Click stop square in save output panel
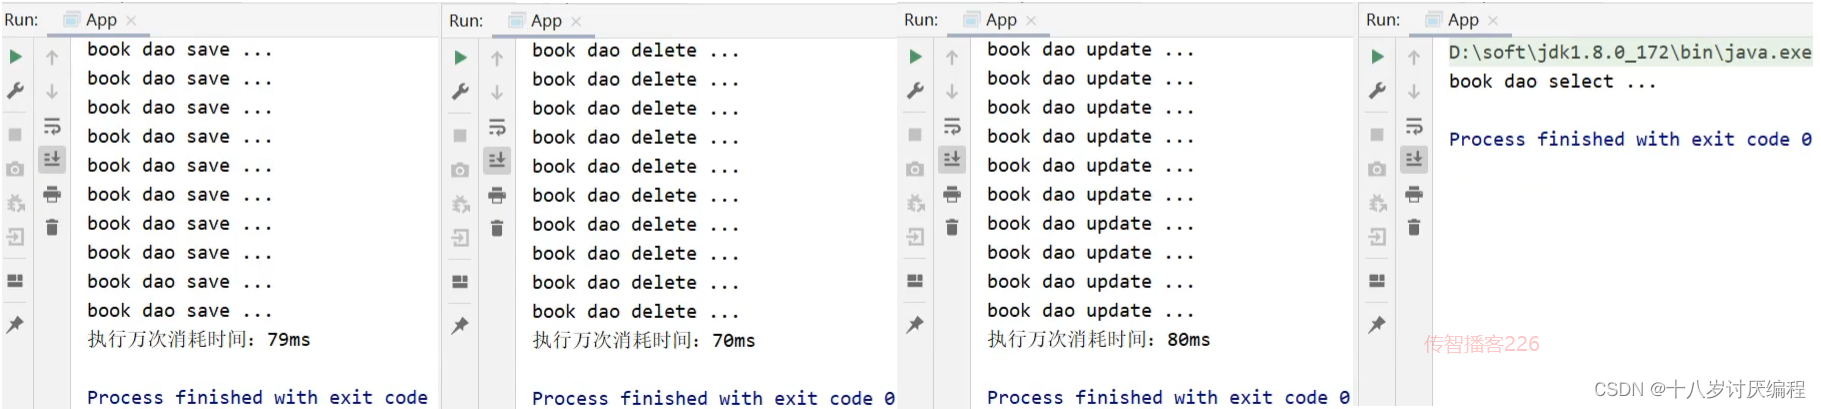The width and height of the screenshot is (1821, 409). 15,134
